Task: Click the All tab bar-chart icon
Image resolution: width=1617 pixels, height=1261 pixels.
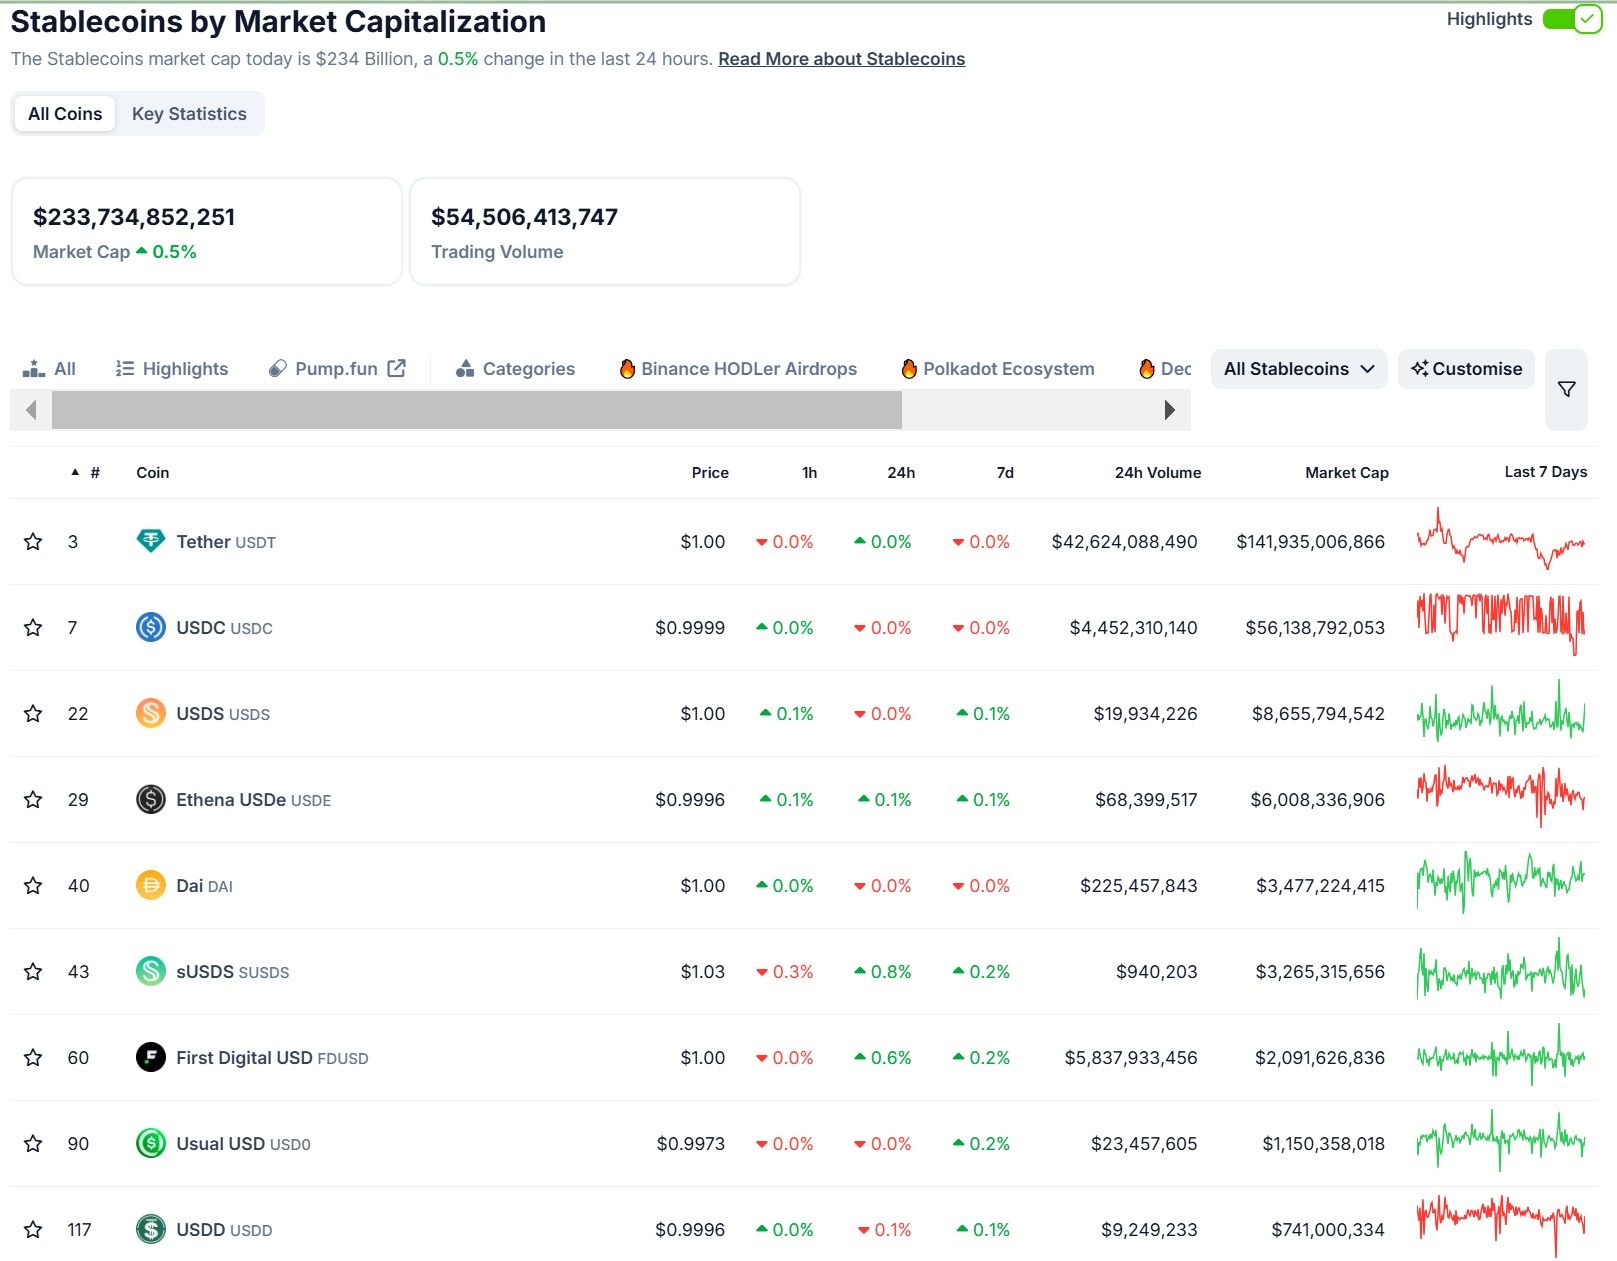Action: point(34,369)
